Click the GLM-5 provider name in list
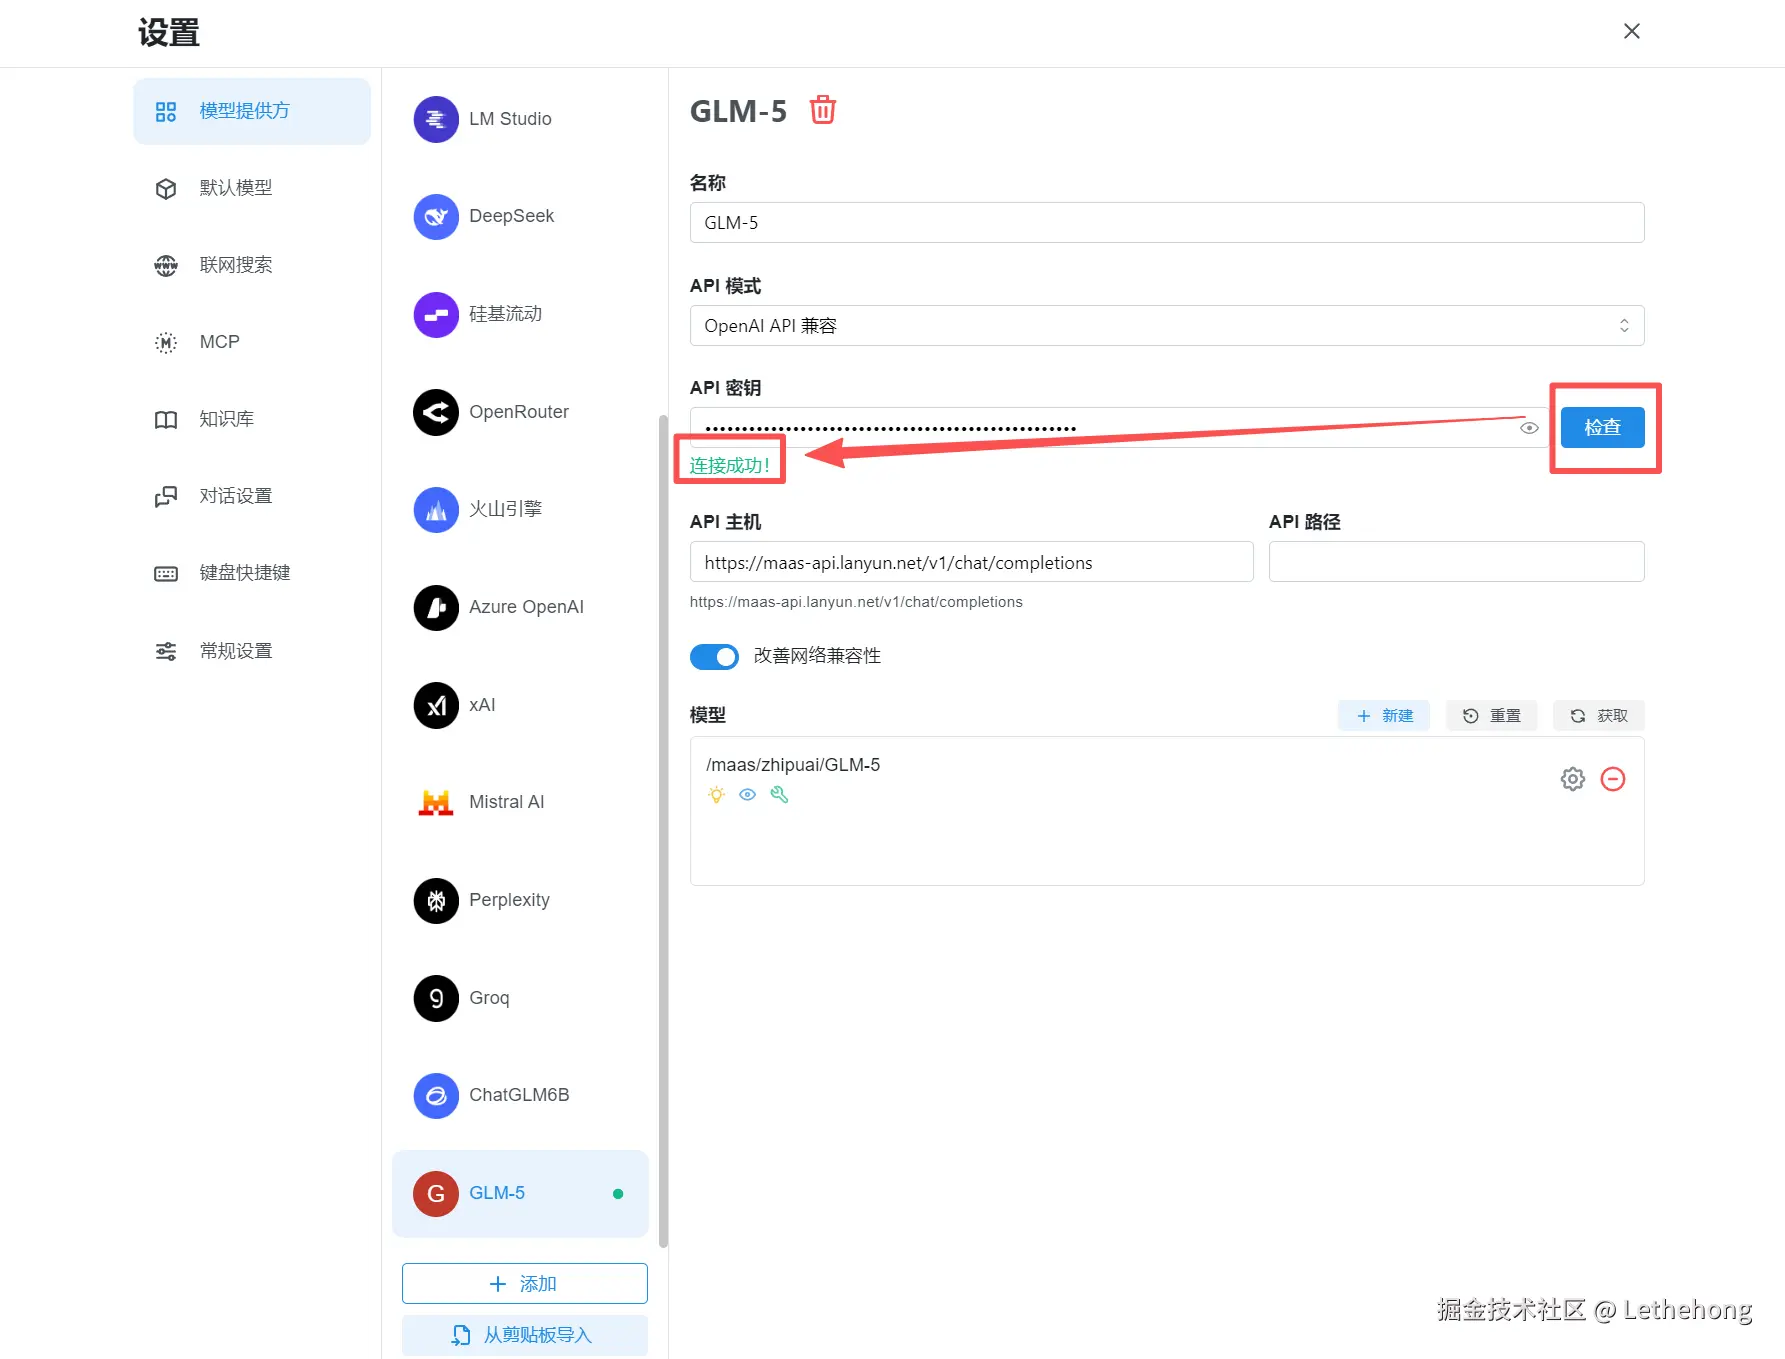Screen dimensions: 1785x1359 [x=497, y=1193]
